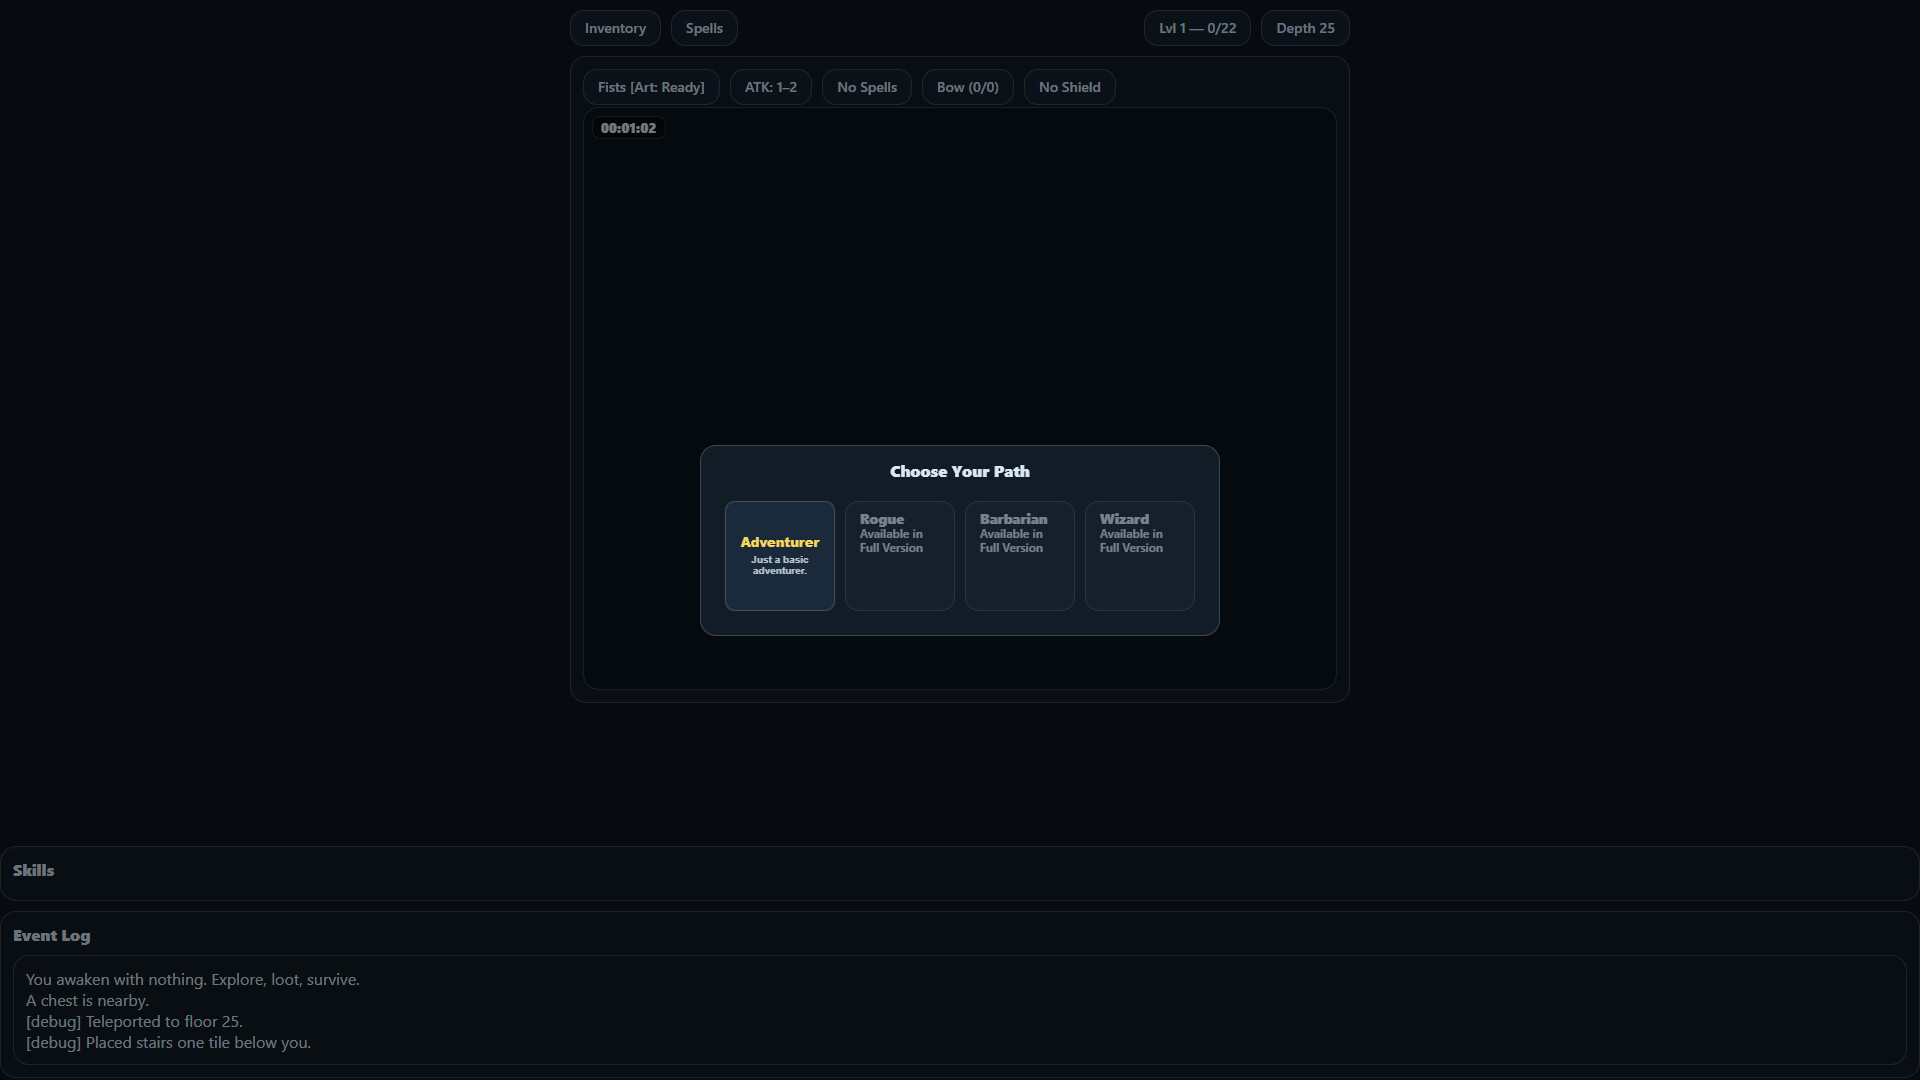Click the Event Log header
The height and width of the screenshot is (1080, 1920).
(51, 936)
